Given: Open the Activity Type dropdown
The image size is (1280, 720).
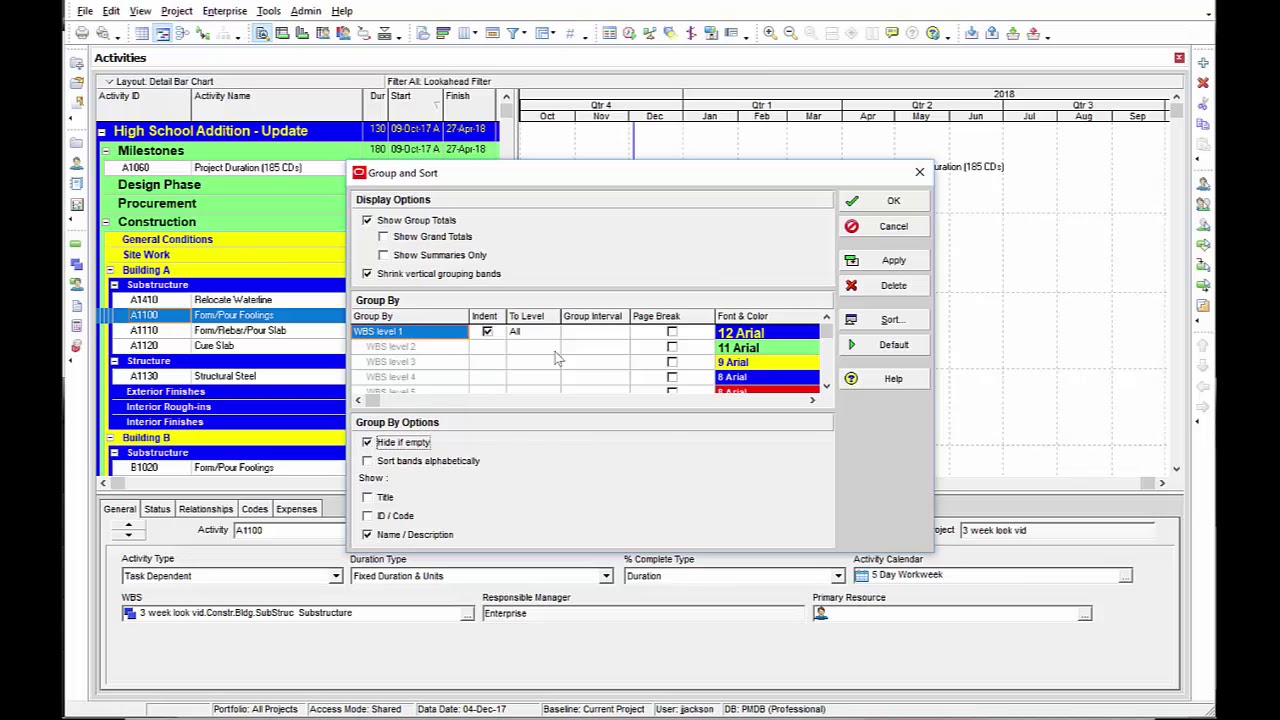Looking at the screenshot, I should (x=336, y=576).
